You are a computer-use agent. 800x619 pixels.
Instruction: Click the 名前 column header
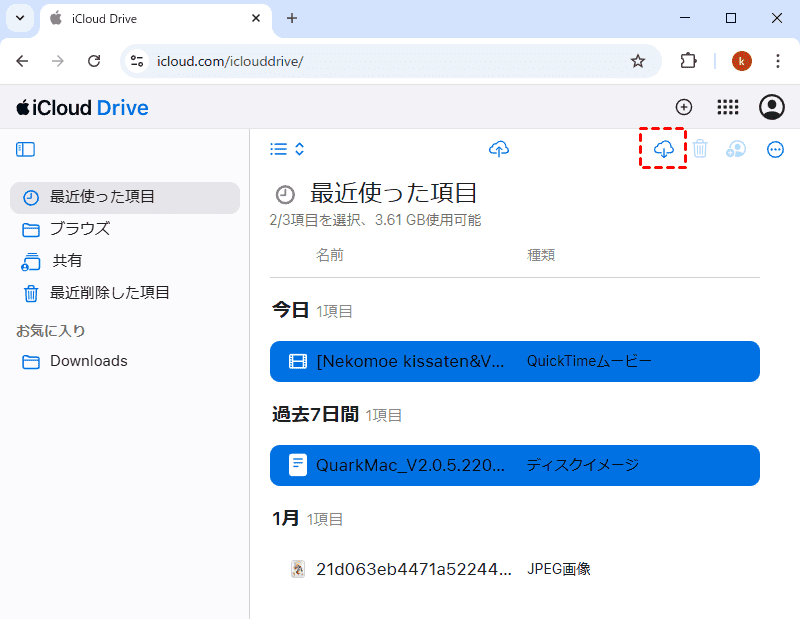tap(330, 255)
